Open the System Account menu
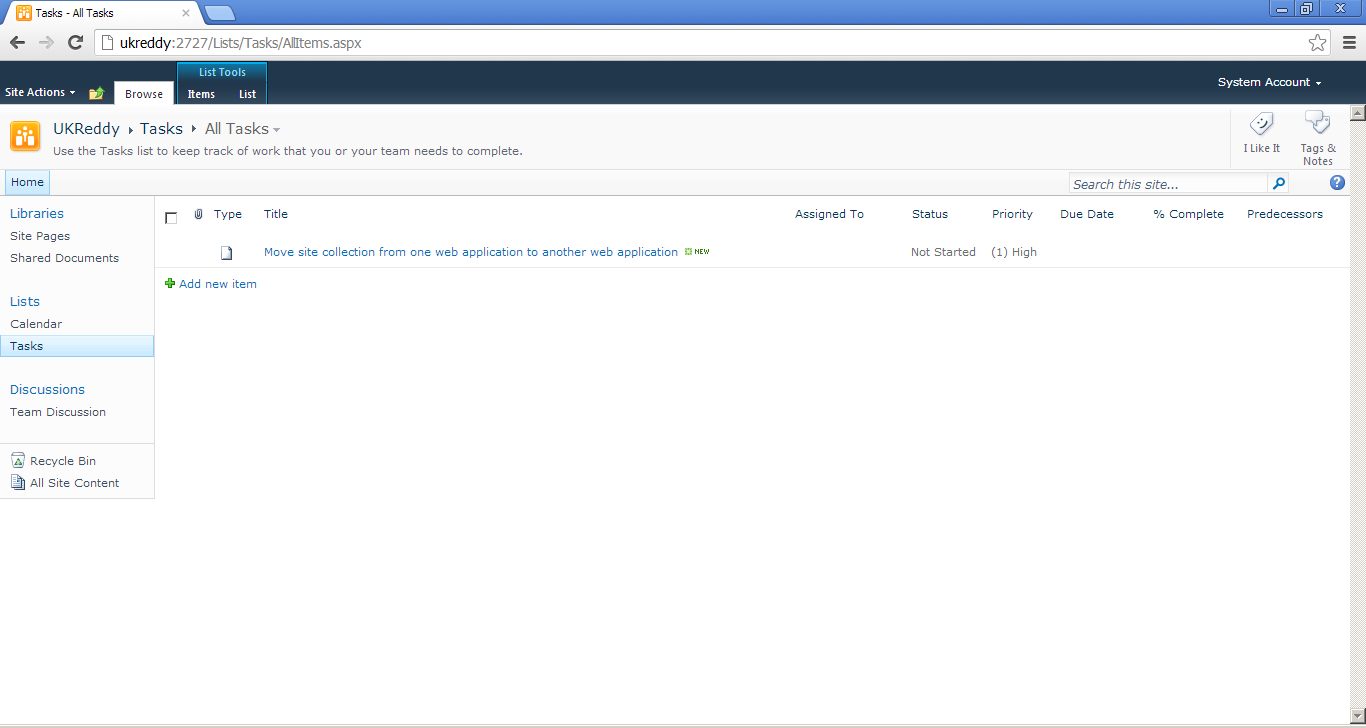 [x=1268, y=82]
